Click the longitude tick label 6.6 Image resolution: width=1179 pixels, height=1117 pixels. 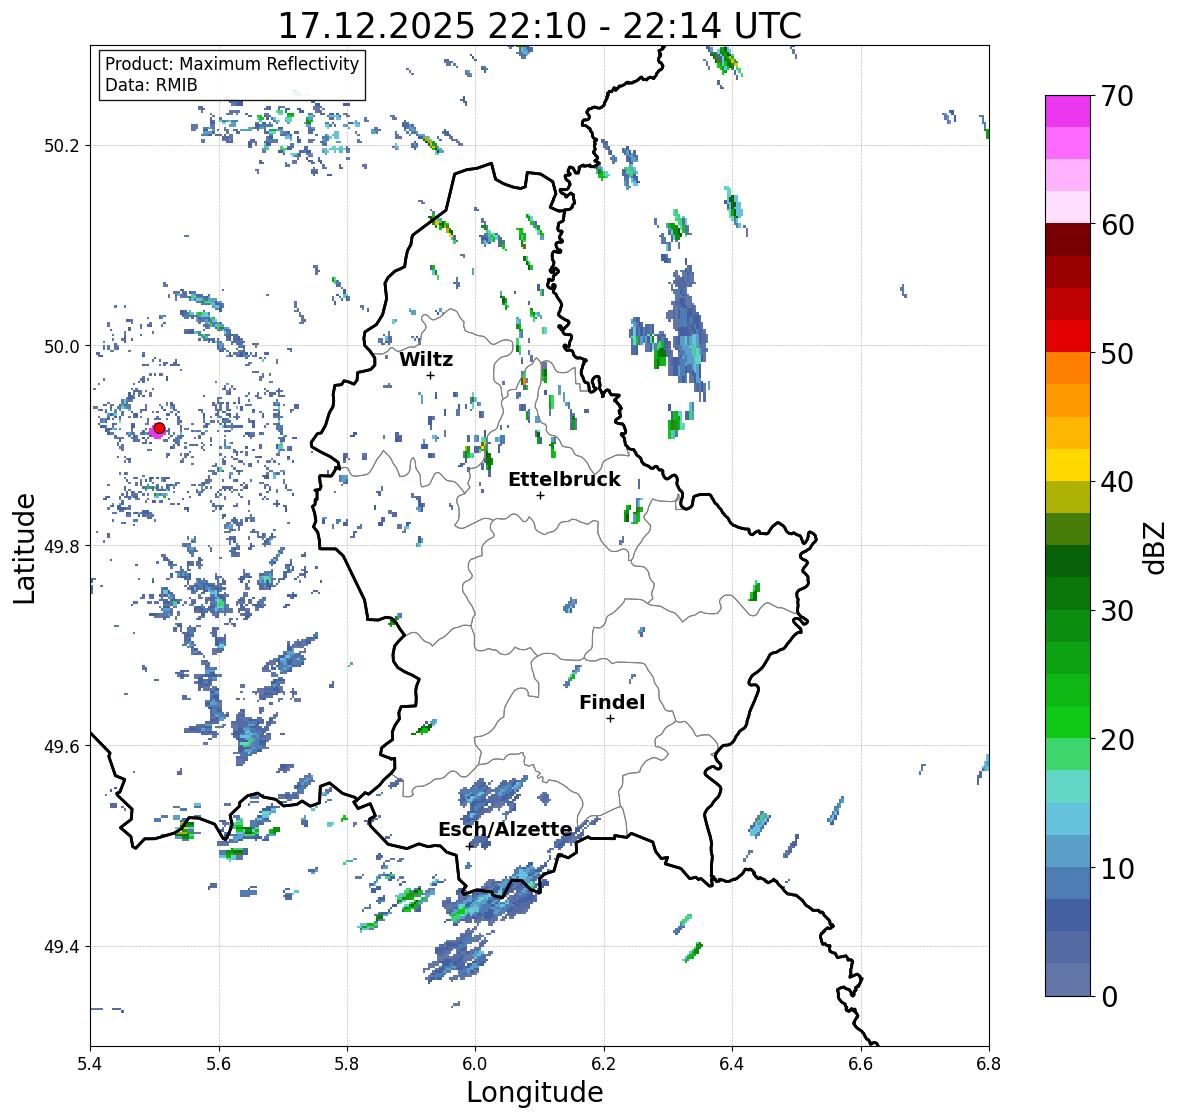860,1063
